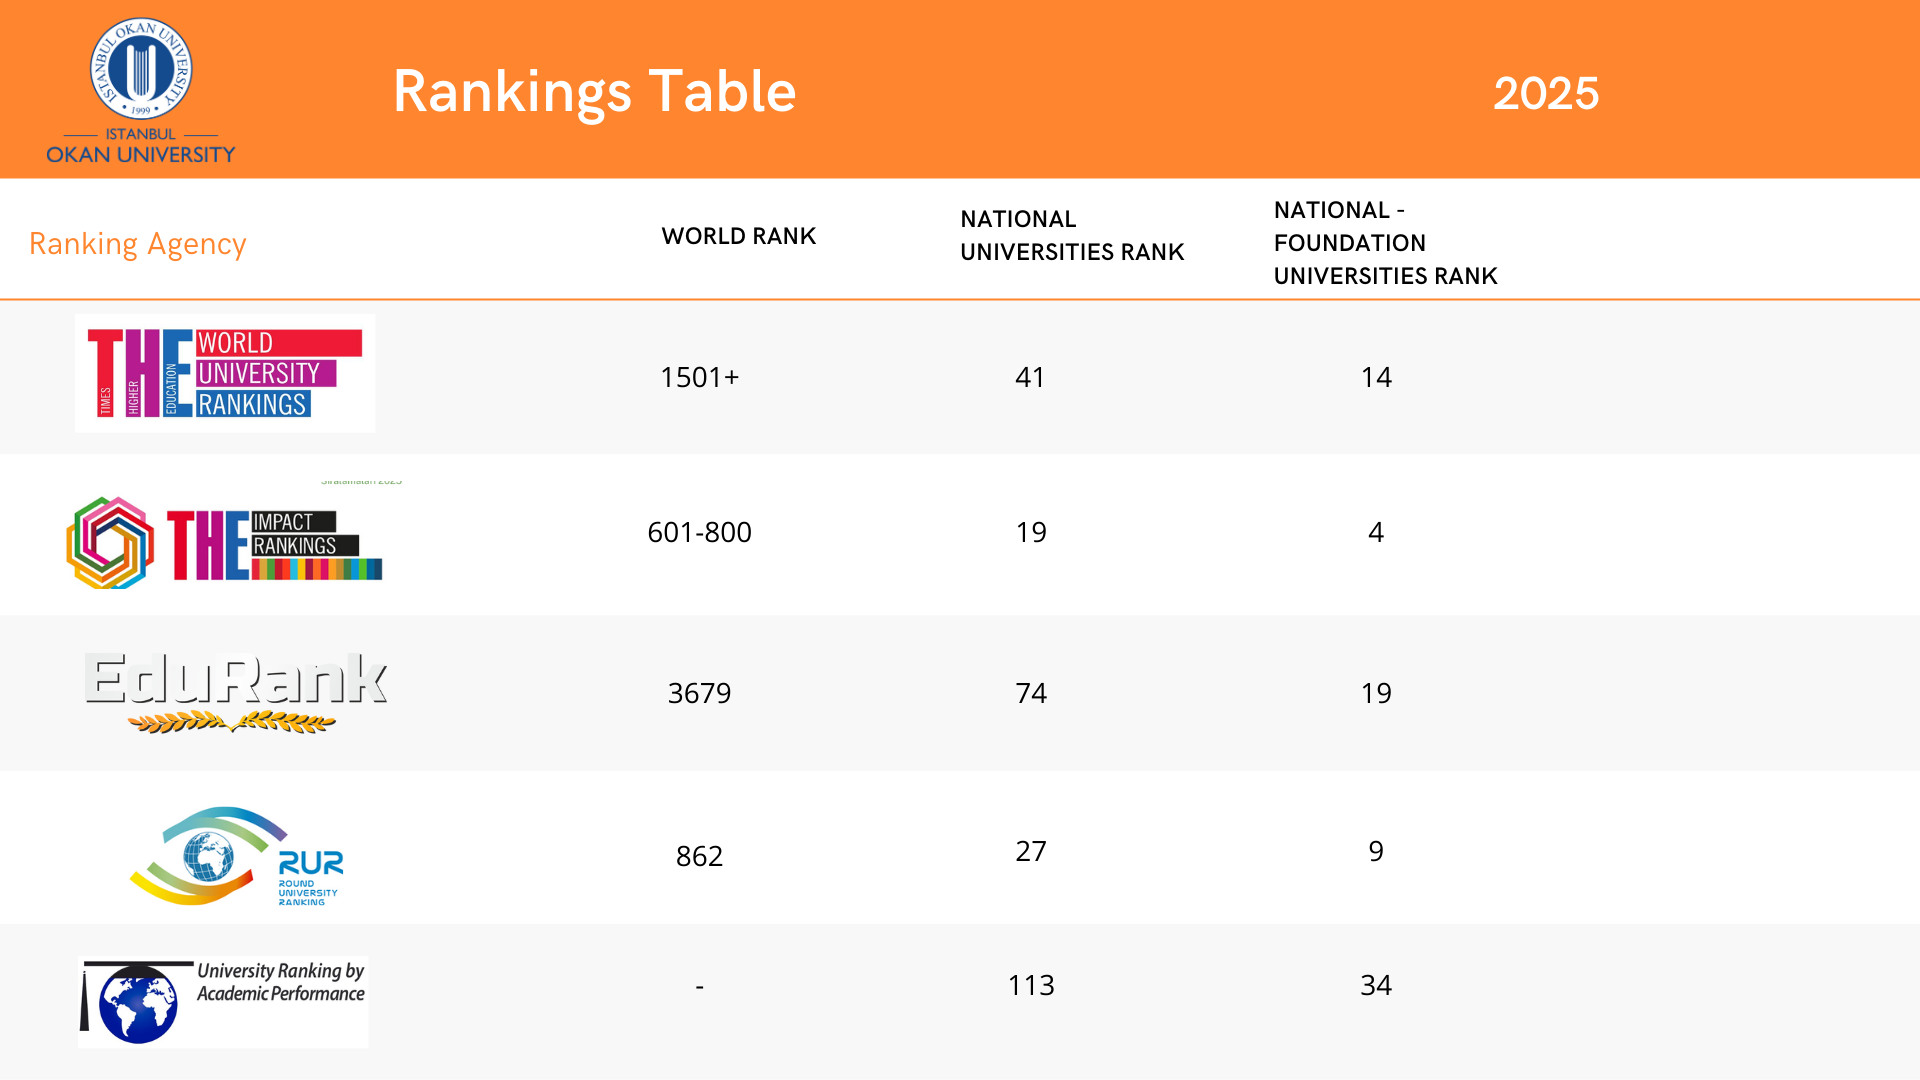Screen dimensions: 1920x1080
Task: Click the Rankings Table title
Action: pyautogui.click(x=594, y=92)
